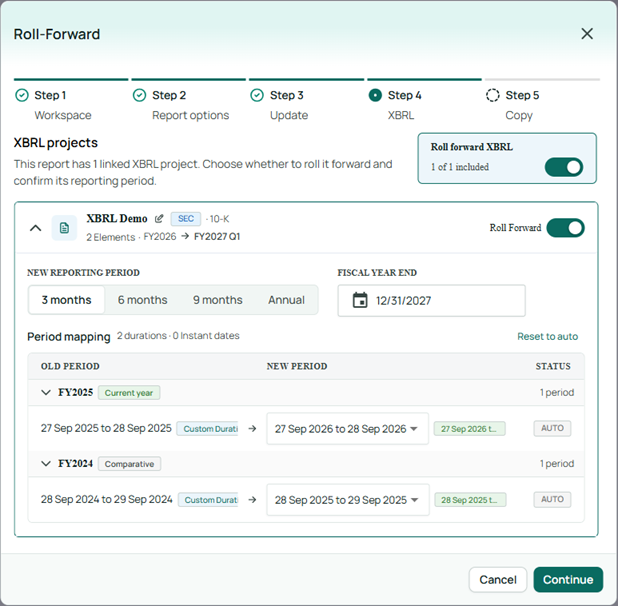Click '2 durations · 0 Instant dates' text
The height and width of the screenshot is (606, 618).
[x=178, y=336]
